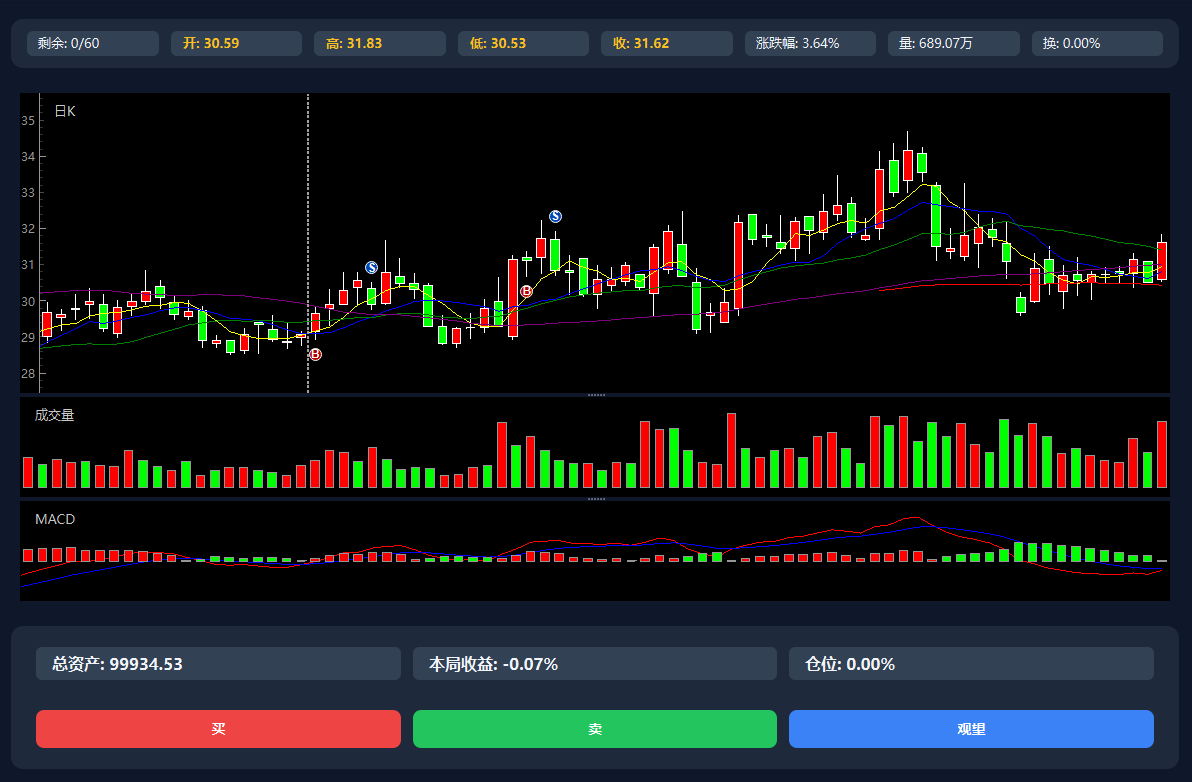This screenshot has width=1192, height=782.
Task: Click the 成交量 volume panel label
Action: point(55,415)
